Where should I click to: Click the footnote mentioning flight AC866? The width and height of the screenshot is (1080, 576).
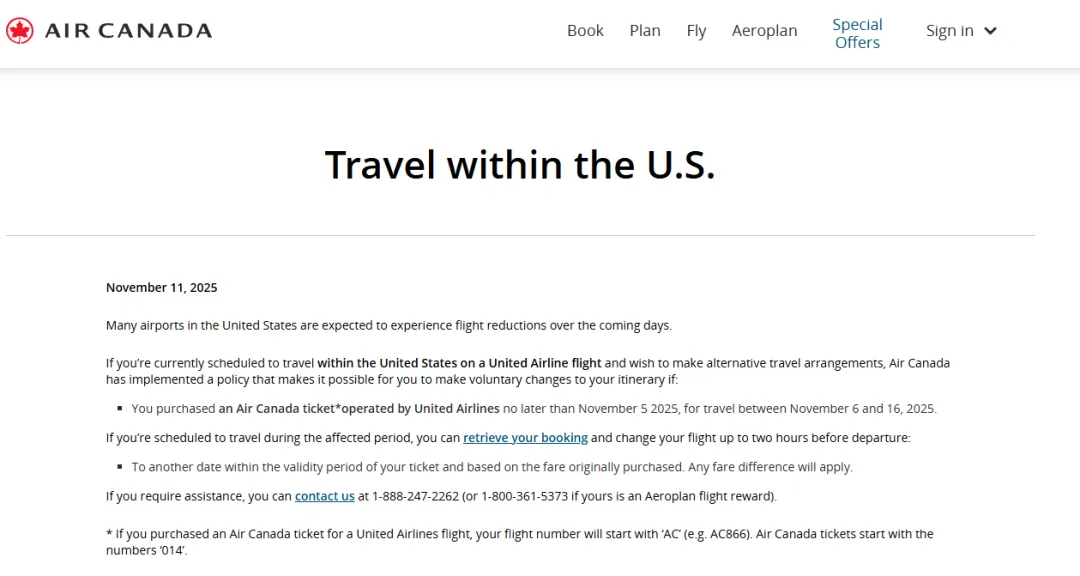click(x=519, y=534)
